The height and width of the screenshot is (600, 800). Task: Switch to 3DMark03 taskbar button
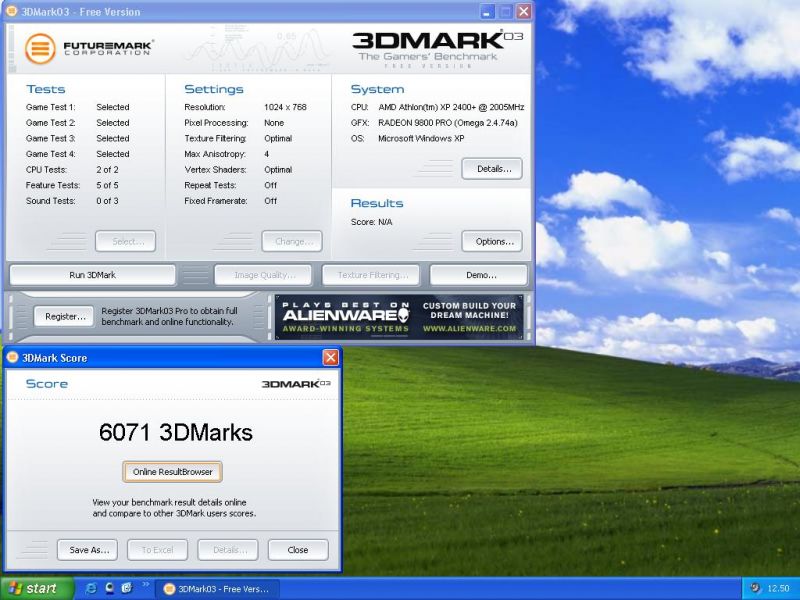click(x=217, y=589)
